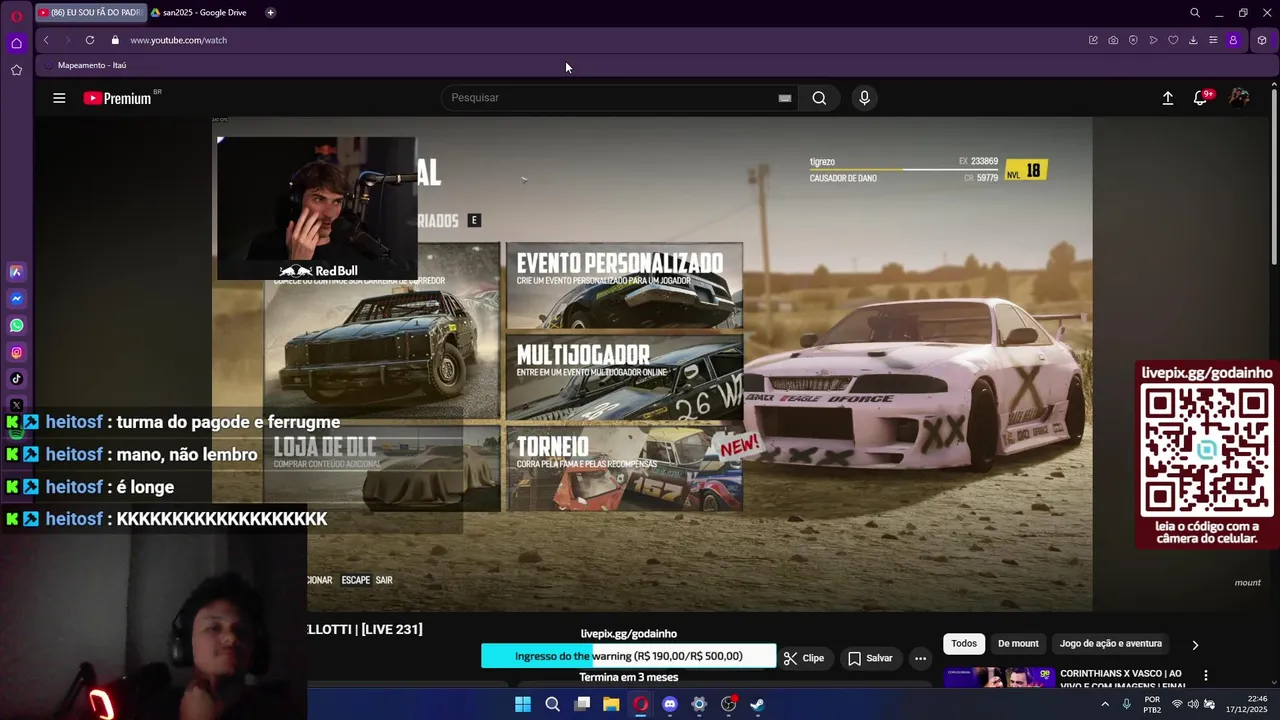Screen dimensions: 1280x720
Task: Select the Todos filter chip
Action: pos(964,644)
